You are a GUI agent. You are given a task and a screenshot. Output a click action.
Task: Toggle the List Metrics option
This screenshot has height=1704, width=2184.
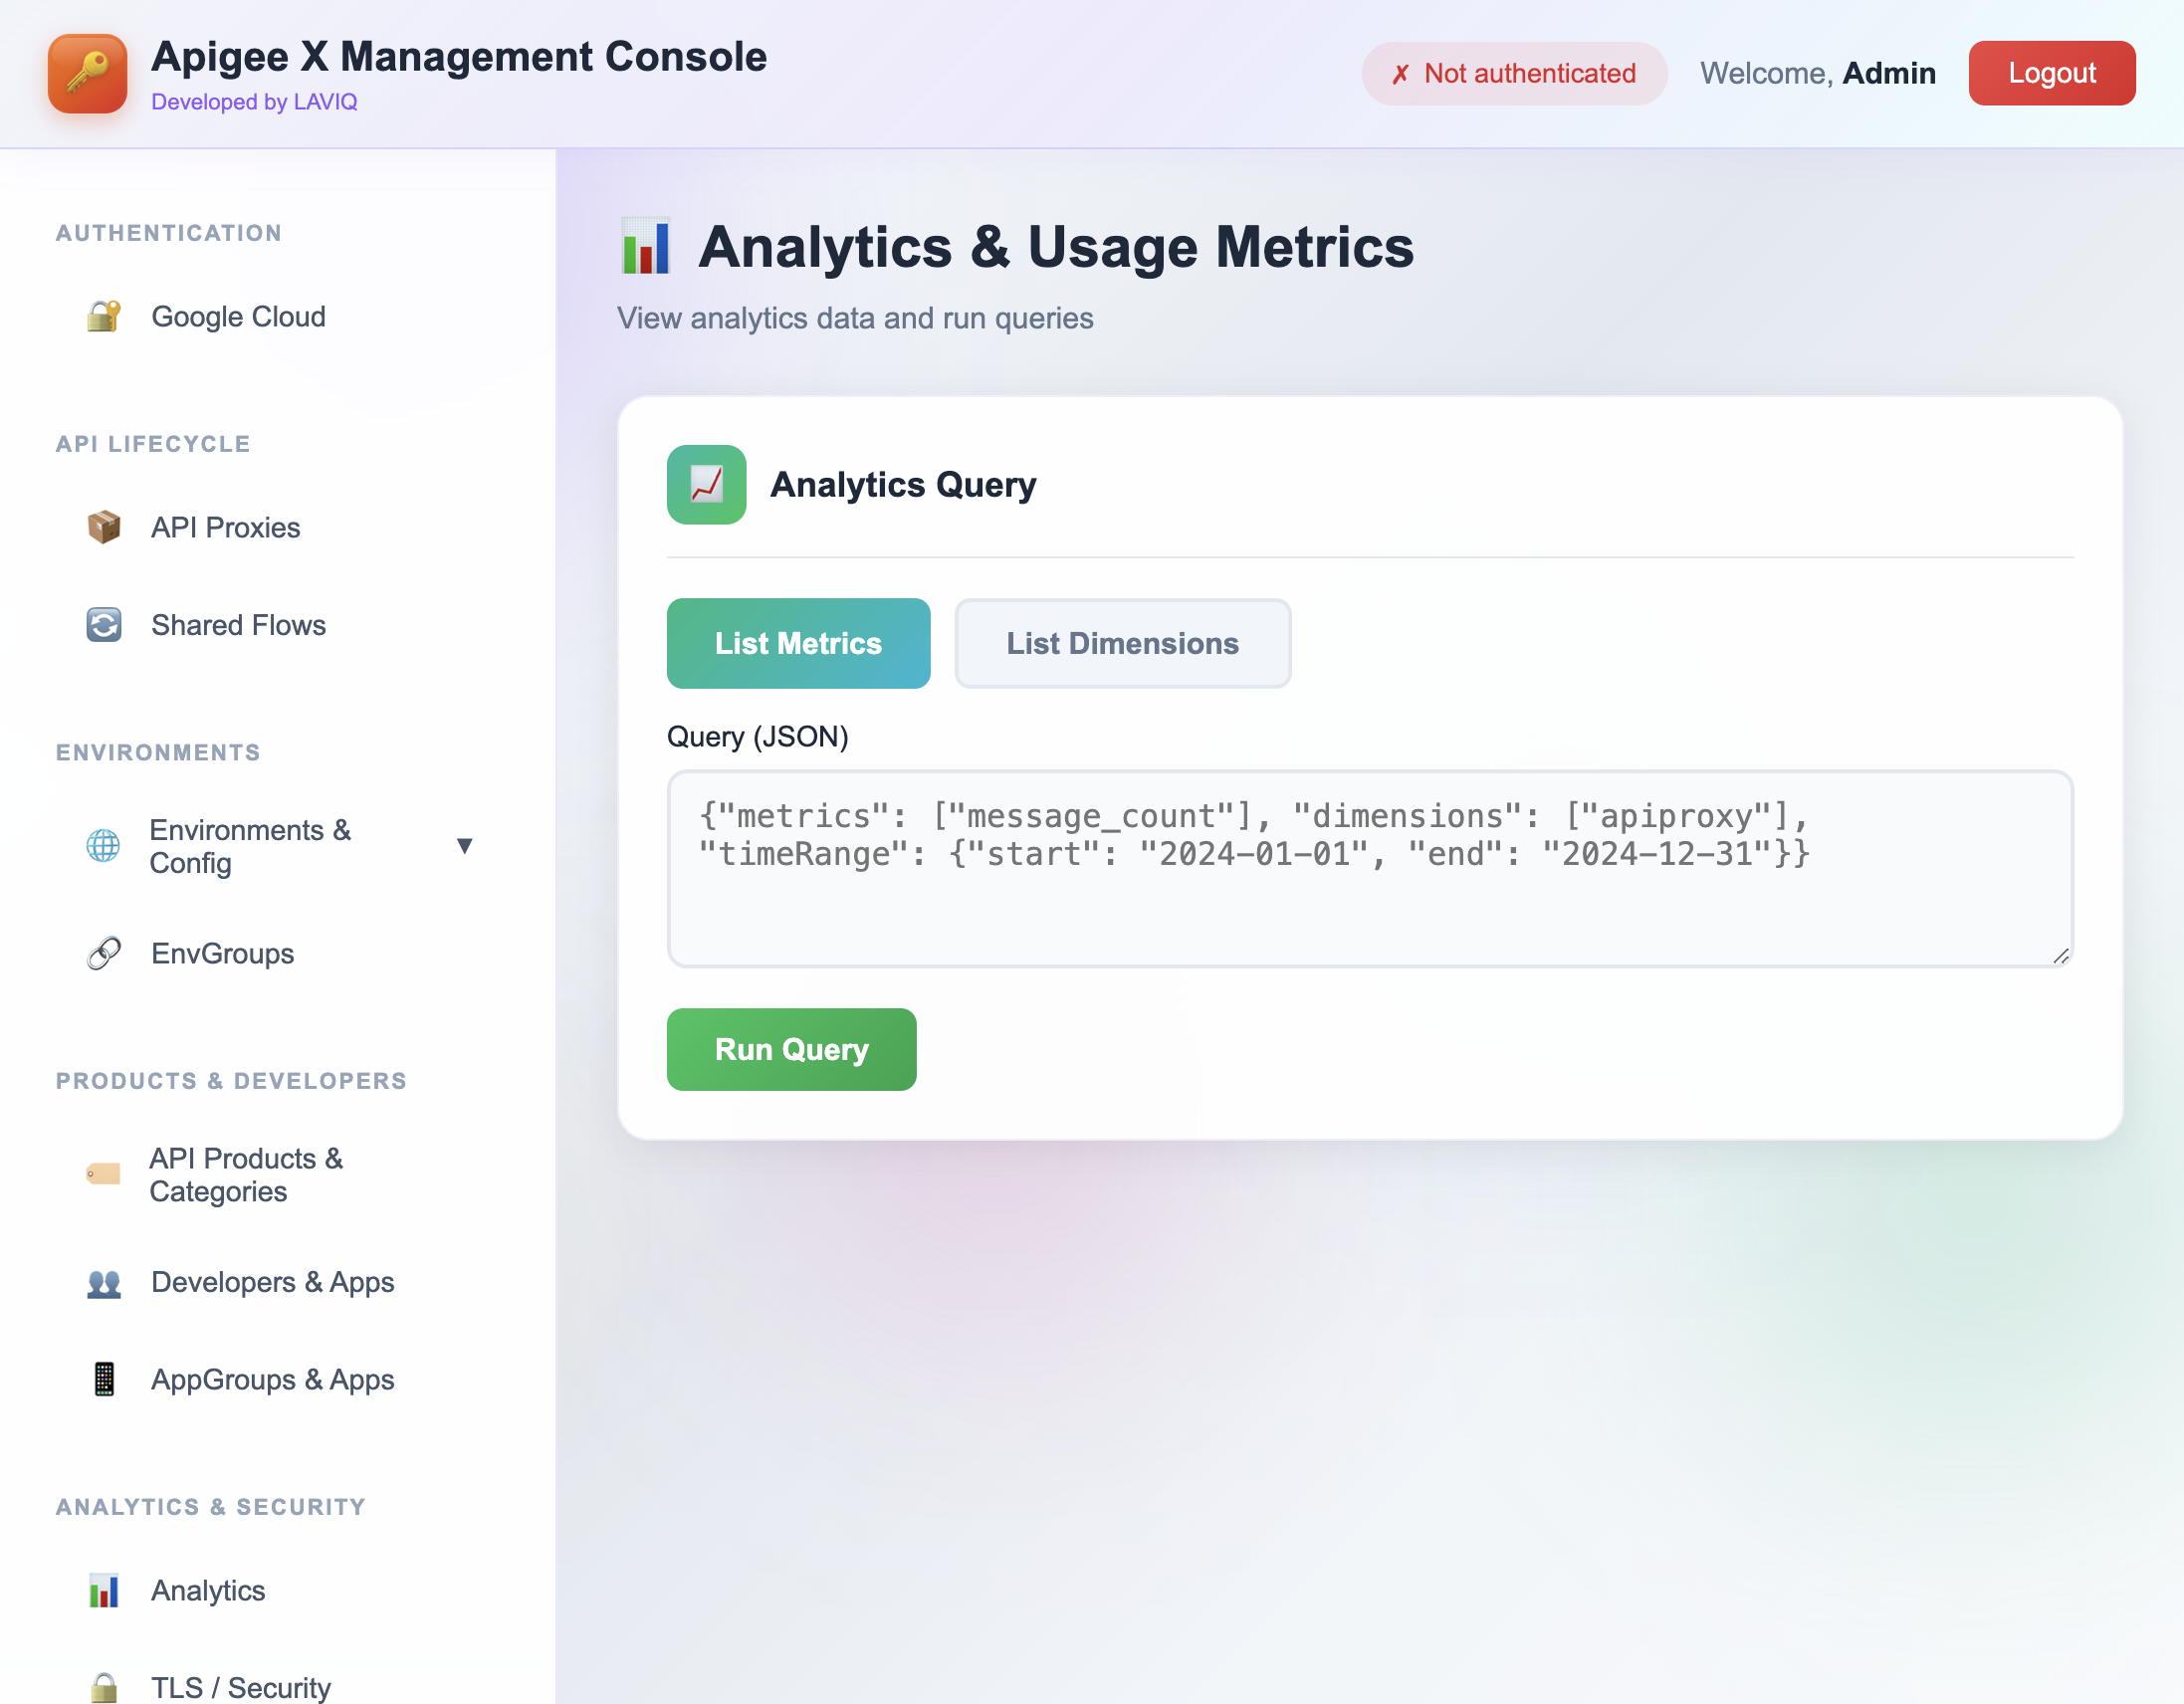[x=797, y=643]
